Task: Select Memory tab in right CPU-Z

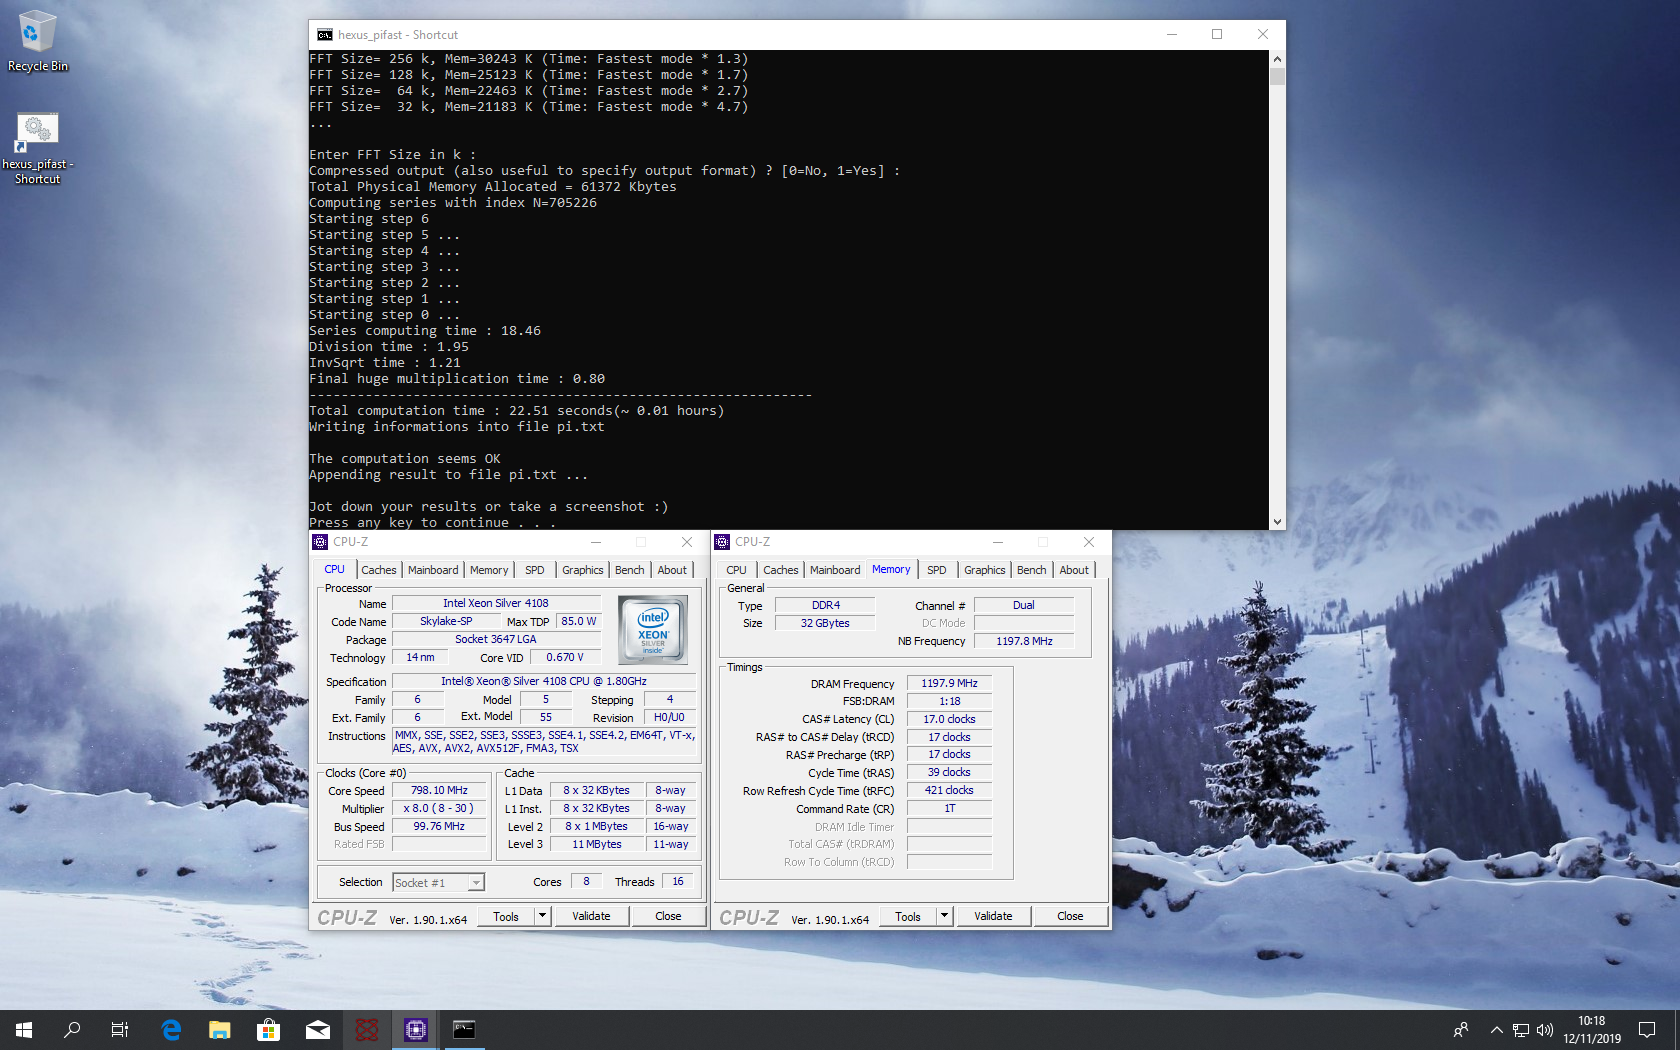Action: [891, 569]
